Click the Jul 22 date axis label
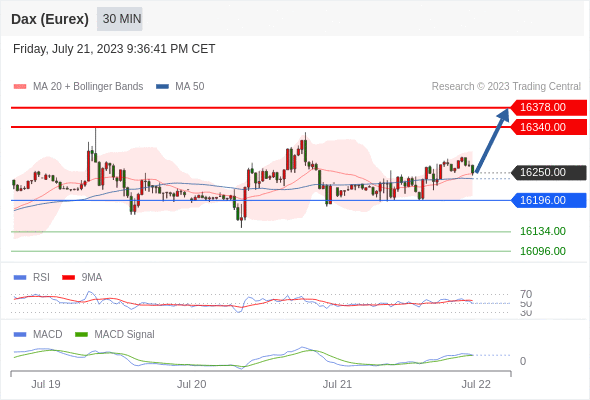 [x=476, y=384]
